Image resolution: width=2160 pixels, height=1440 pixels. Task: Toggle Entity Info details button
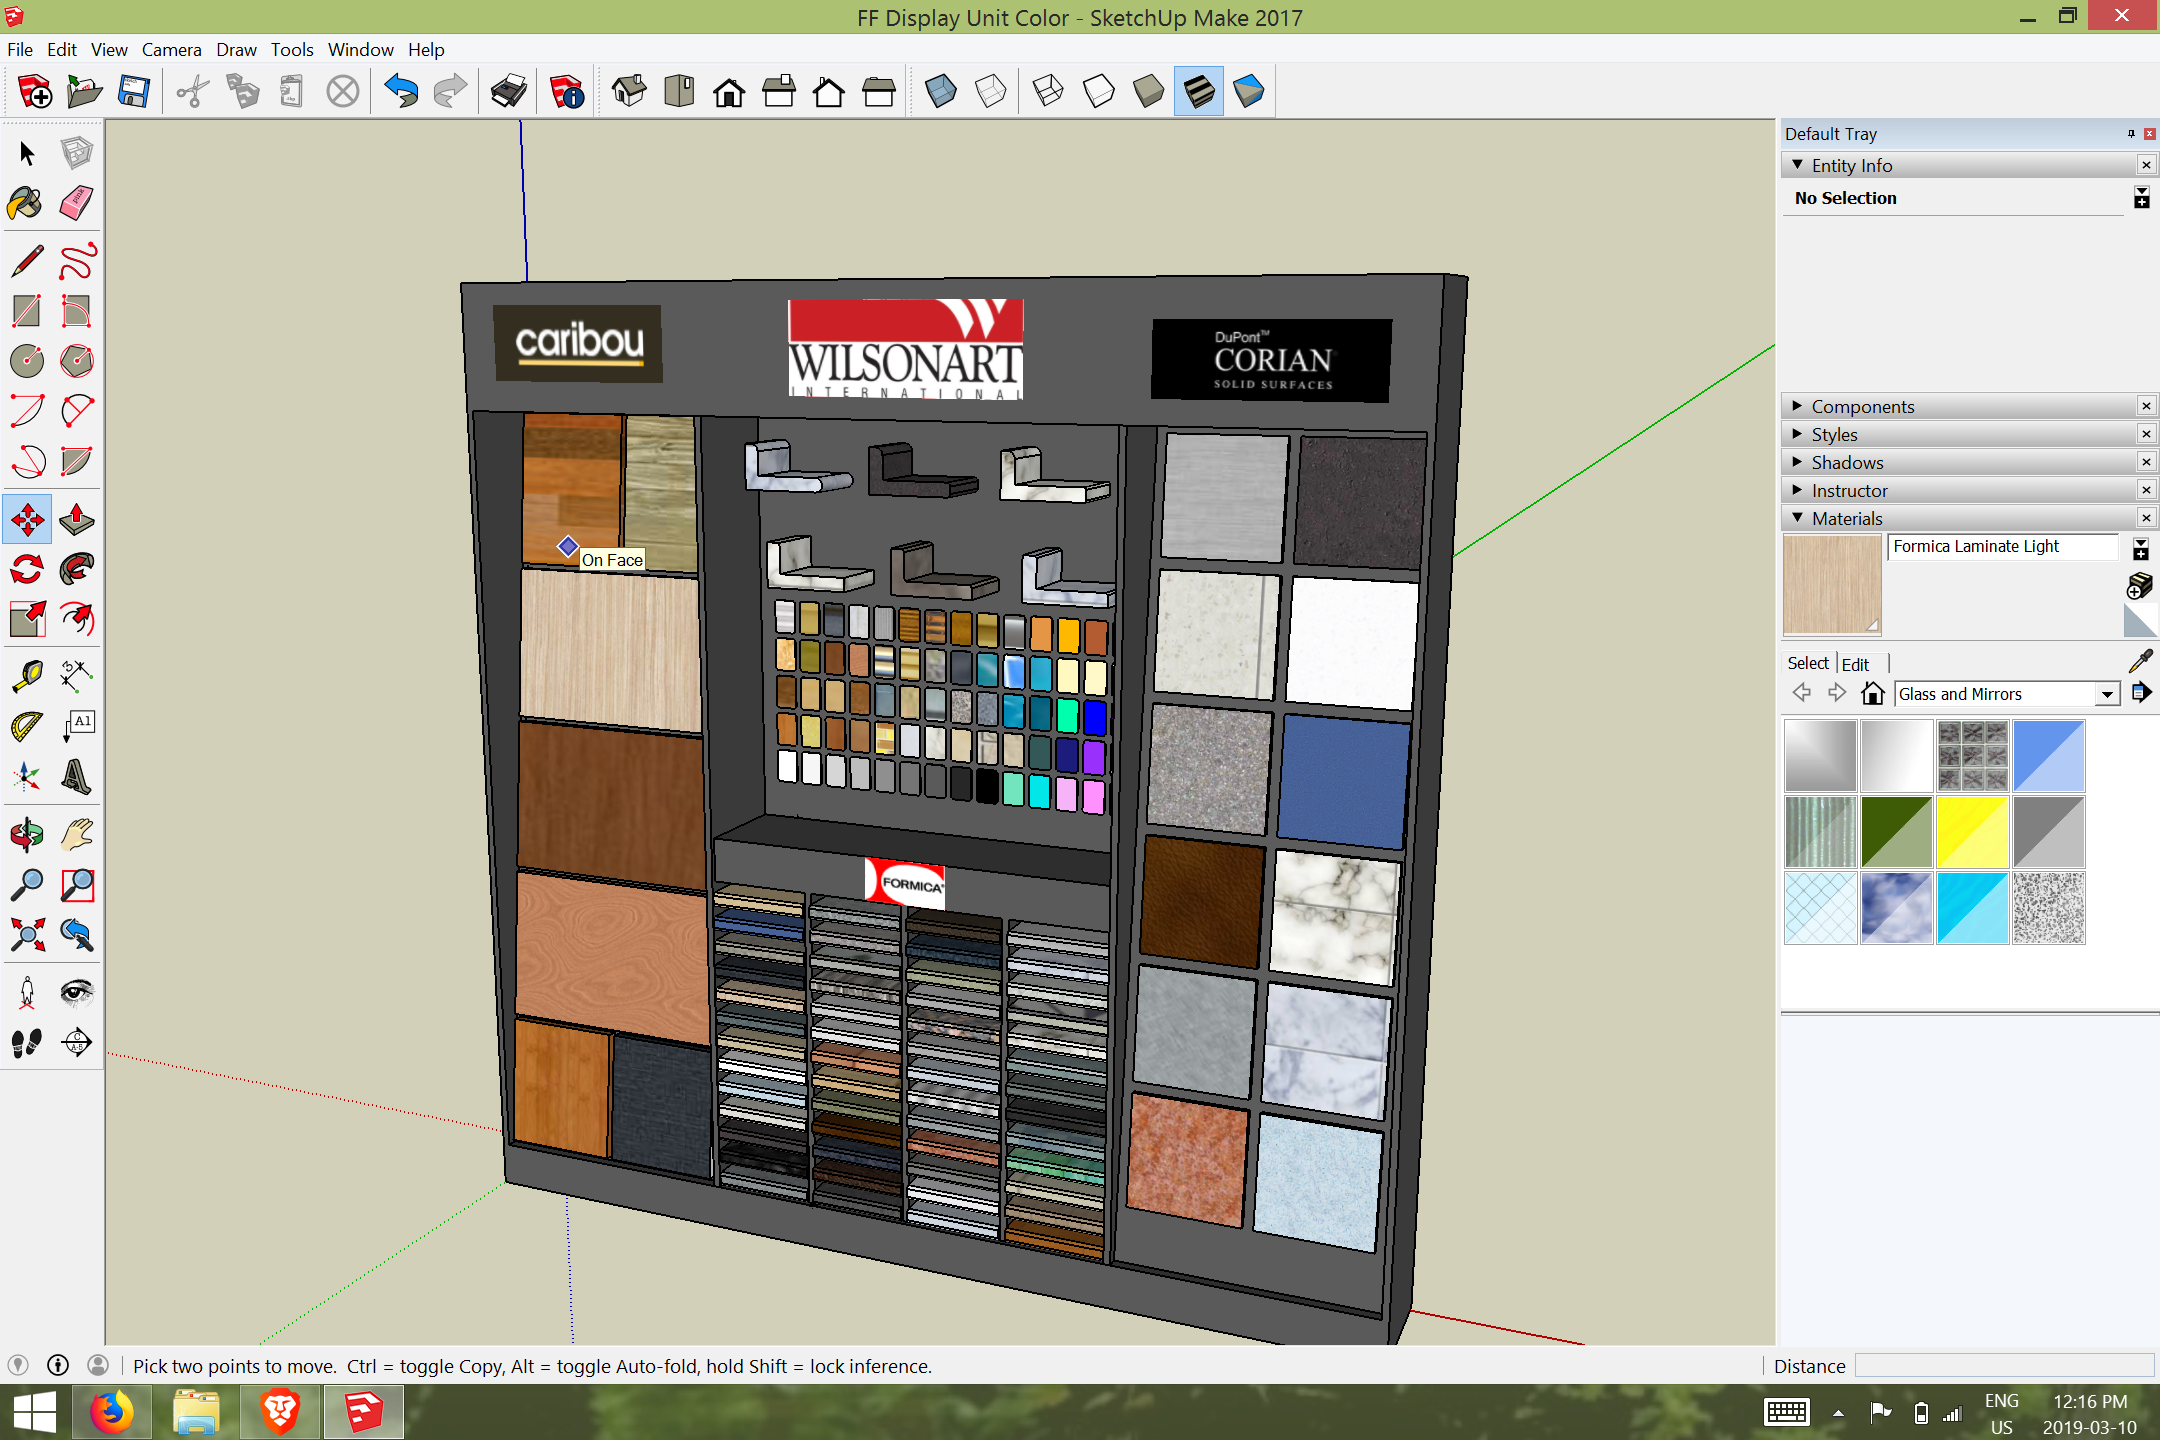(2141, 198)
